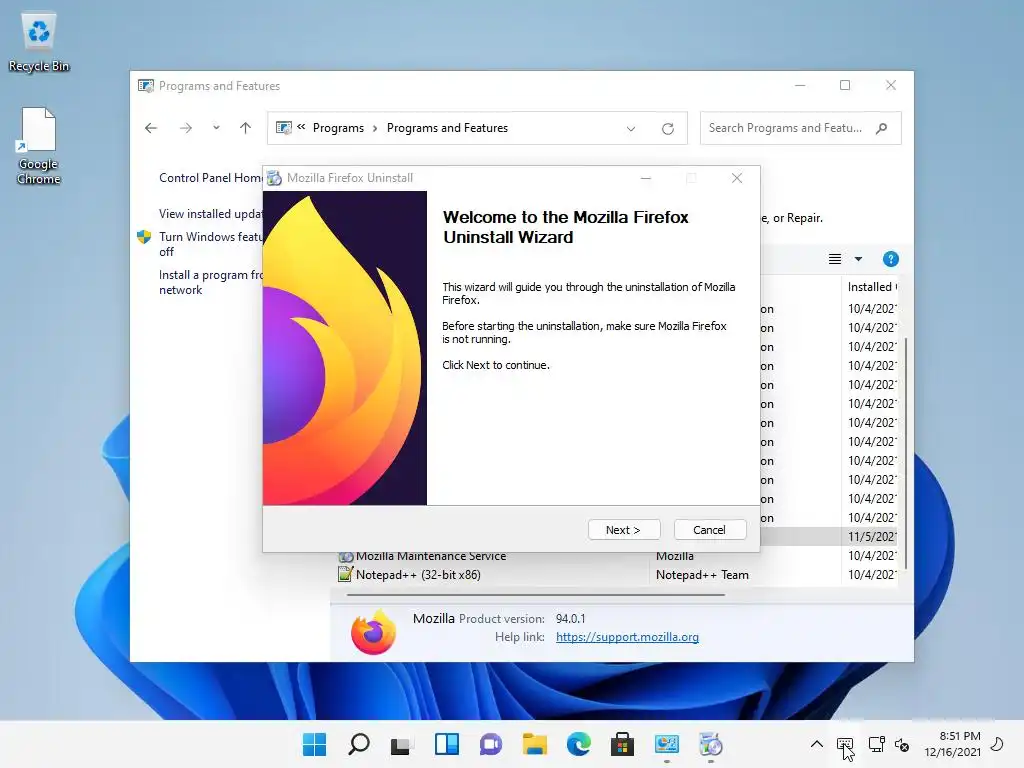Go back in Programs and Features window
The image size is (1024, 768).
[x=151, y=128]
